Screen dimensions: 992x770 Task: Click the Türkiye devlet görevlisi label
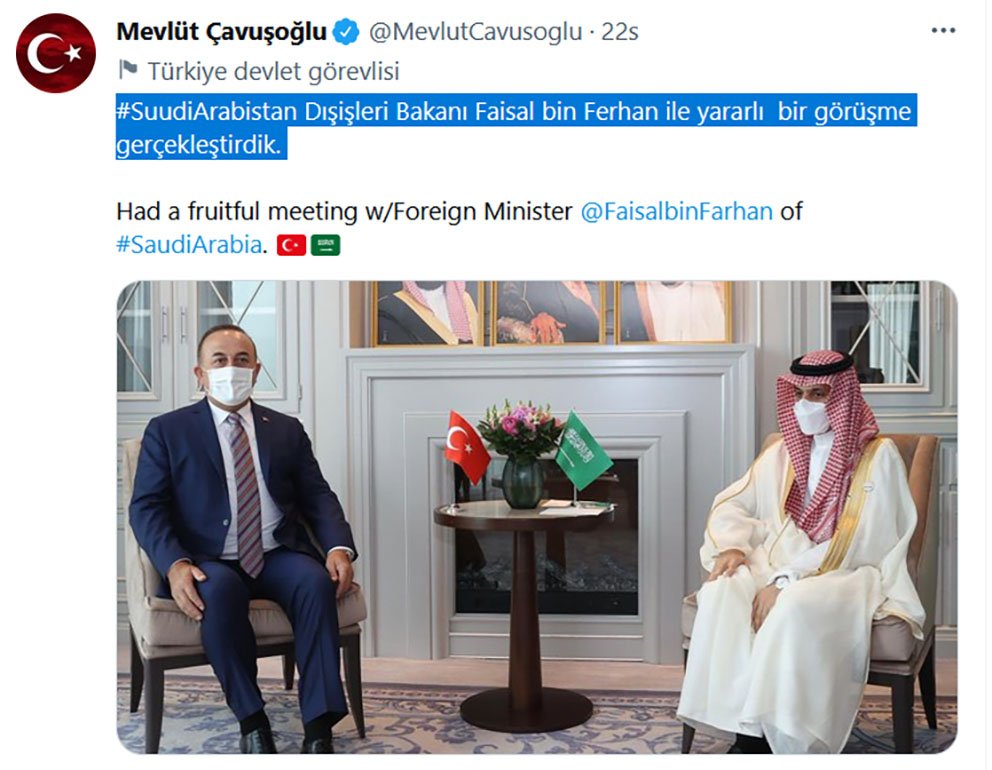[x=273, y=71]
